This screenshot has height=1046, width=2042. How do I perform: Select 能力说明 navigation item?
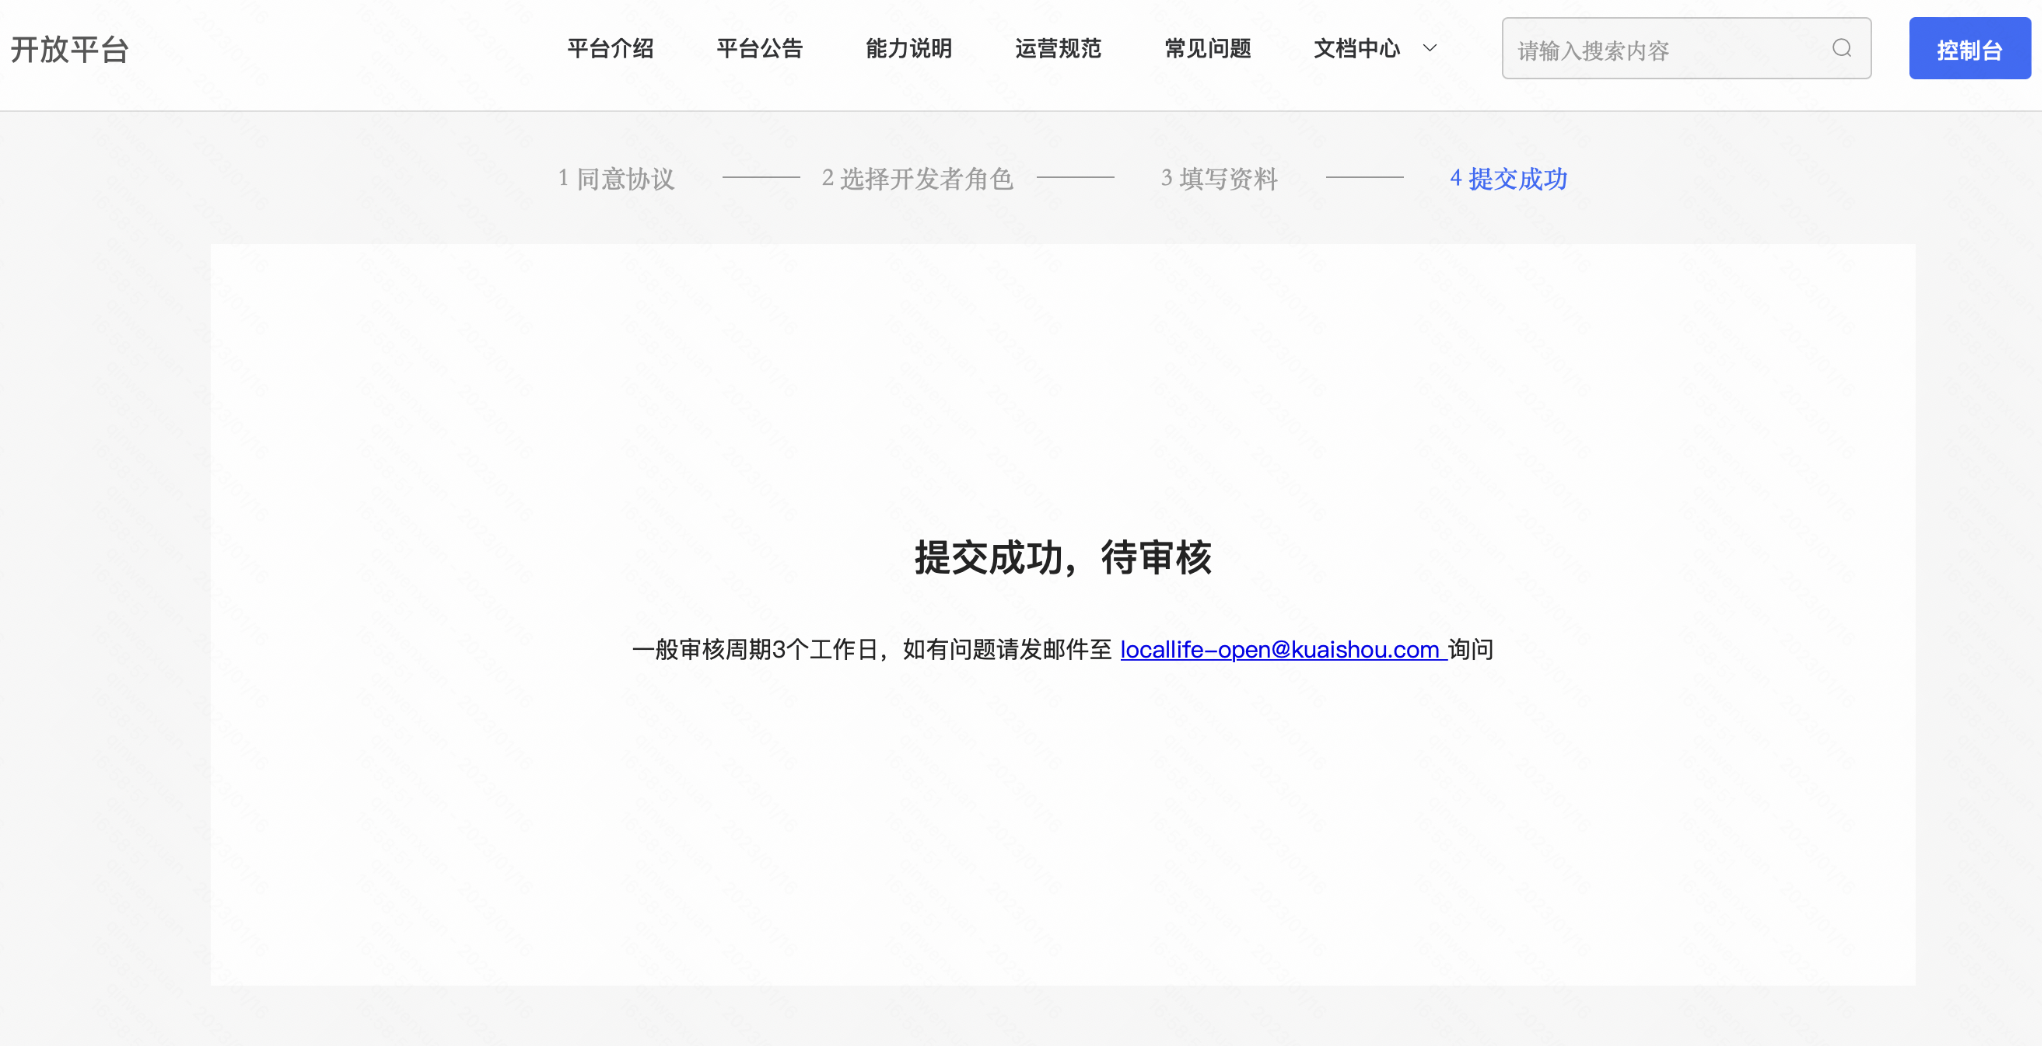coord(908,48)
